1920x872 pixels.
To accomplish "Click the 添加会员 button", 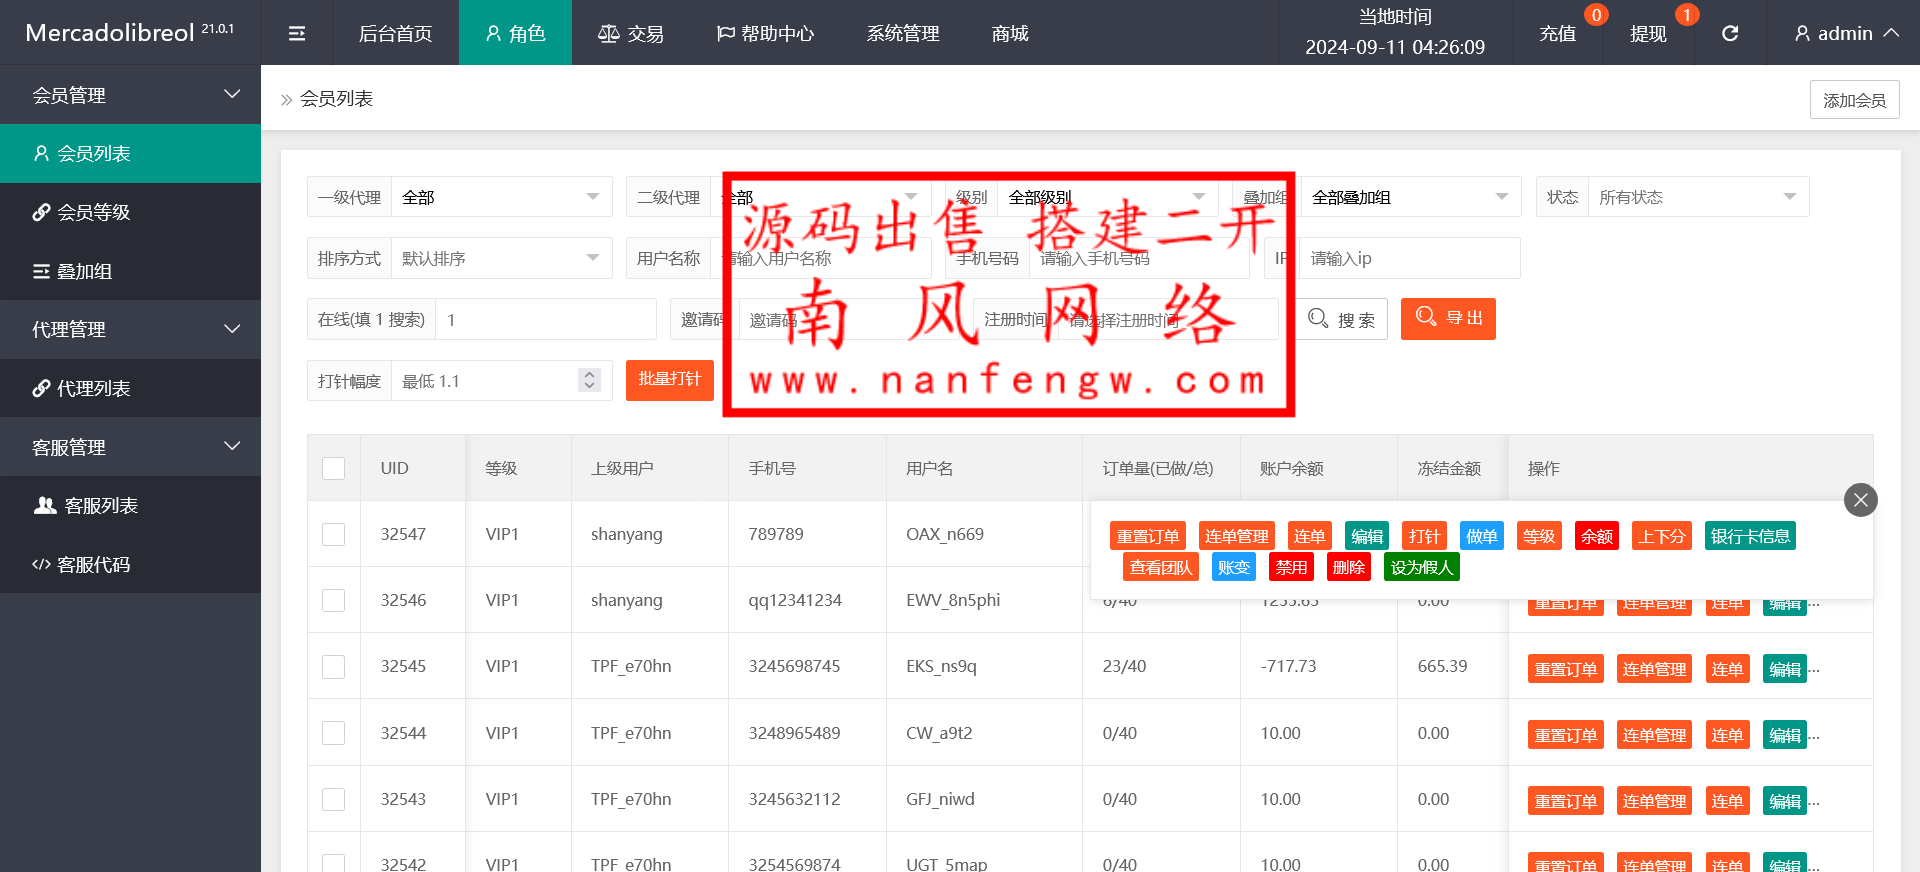I will (x=1854, y=100).
